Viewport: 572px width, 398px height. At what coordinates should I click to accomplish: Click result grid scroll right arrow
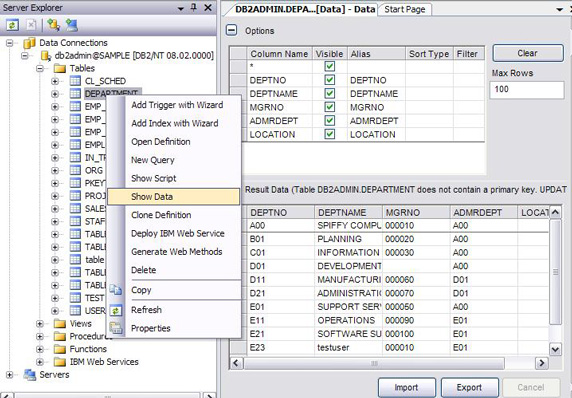coord(541,363)
